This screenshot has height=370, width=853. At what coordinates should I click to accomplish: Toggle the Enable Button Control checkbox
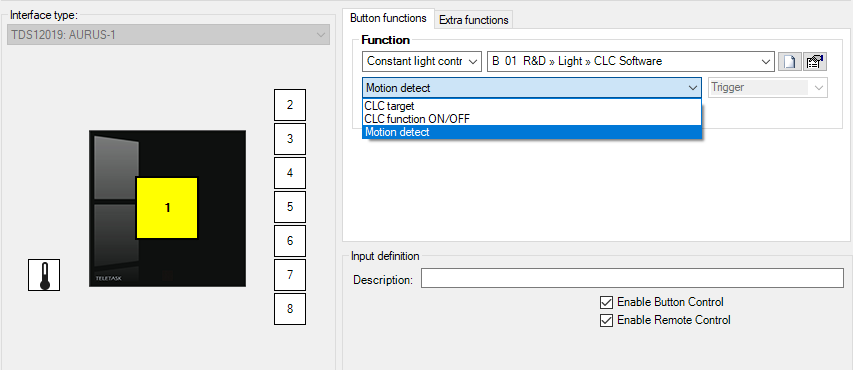pyautogui.click(x=606, y=302)
